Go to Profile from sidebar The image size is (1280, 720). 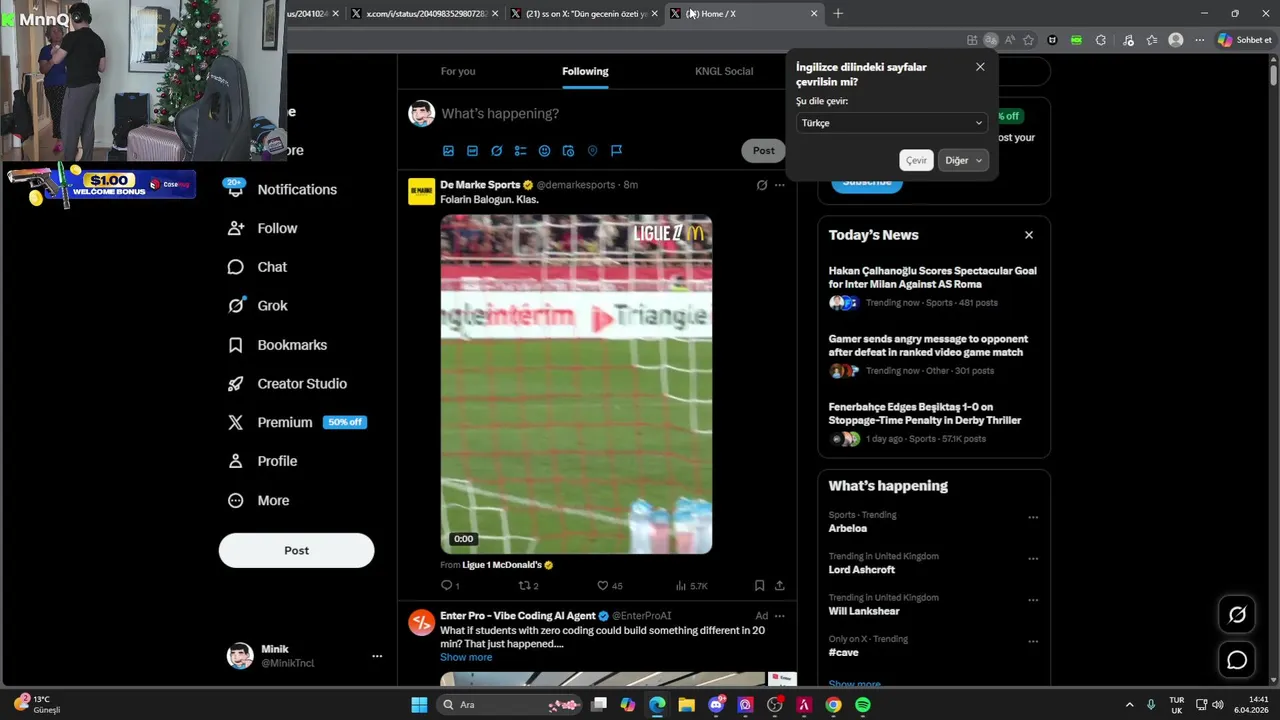263,461
